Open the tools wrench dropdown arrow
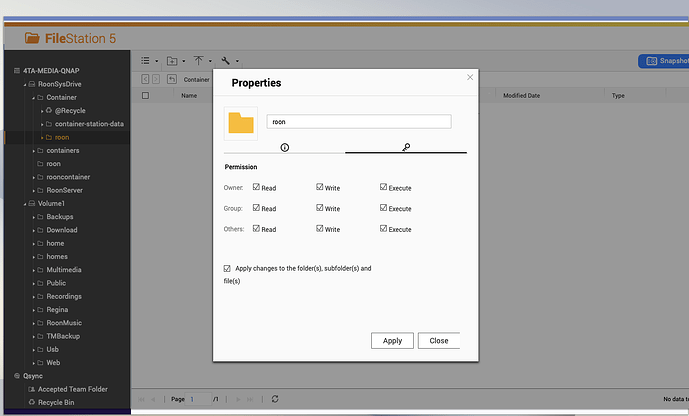Screen dimensions: 689x416 237,61
